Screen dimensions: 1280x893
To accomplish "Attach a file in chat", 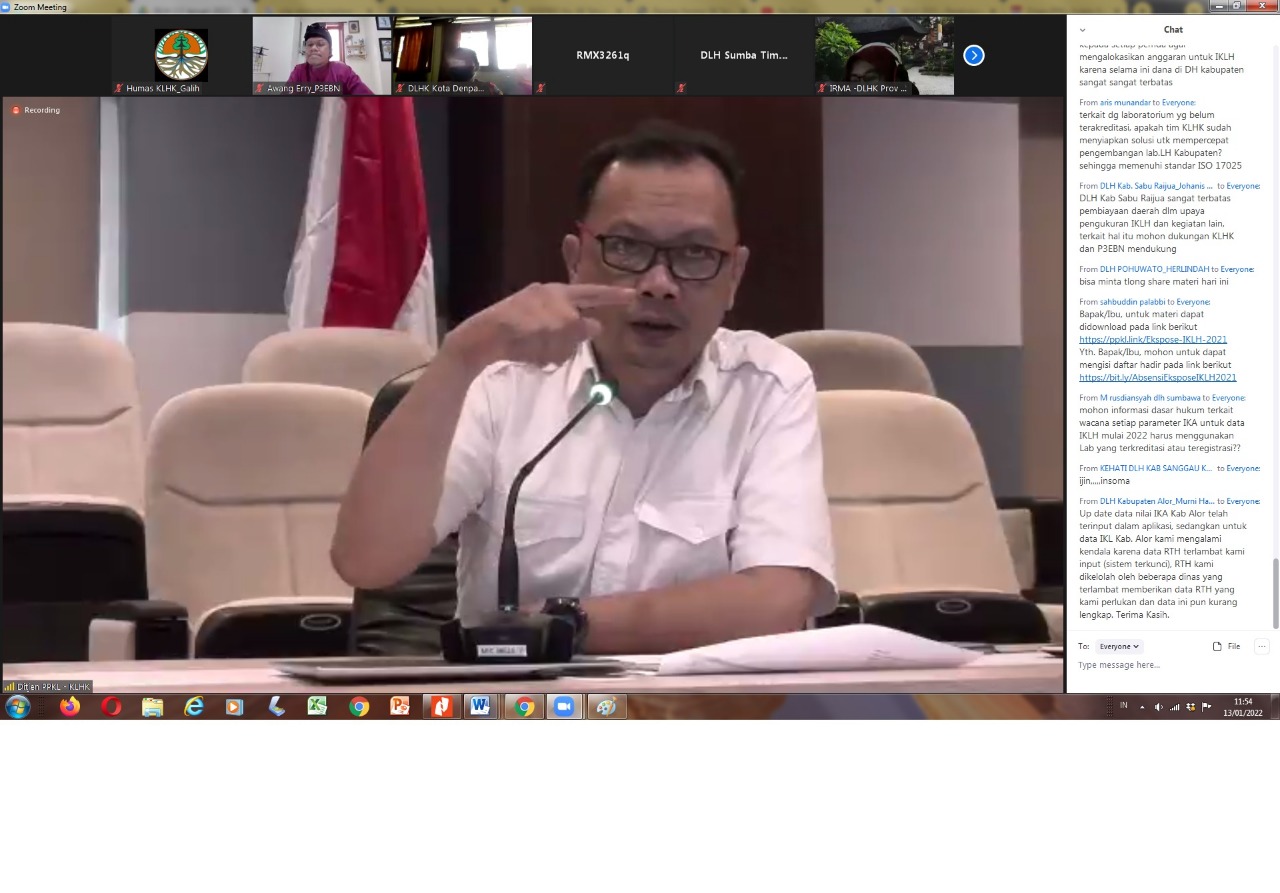I will point(1226,647).
